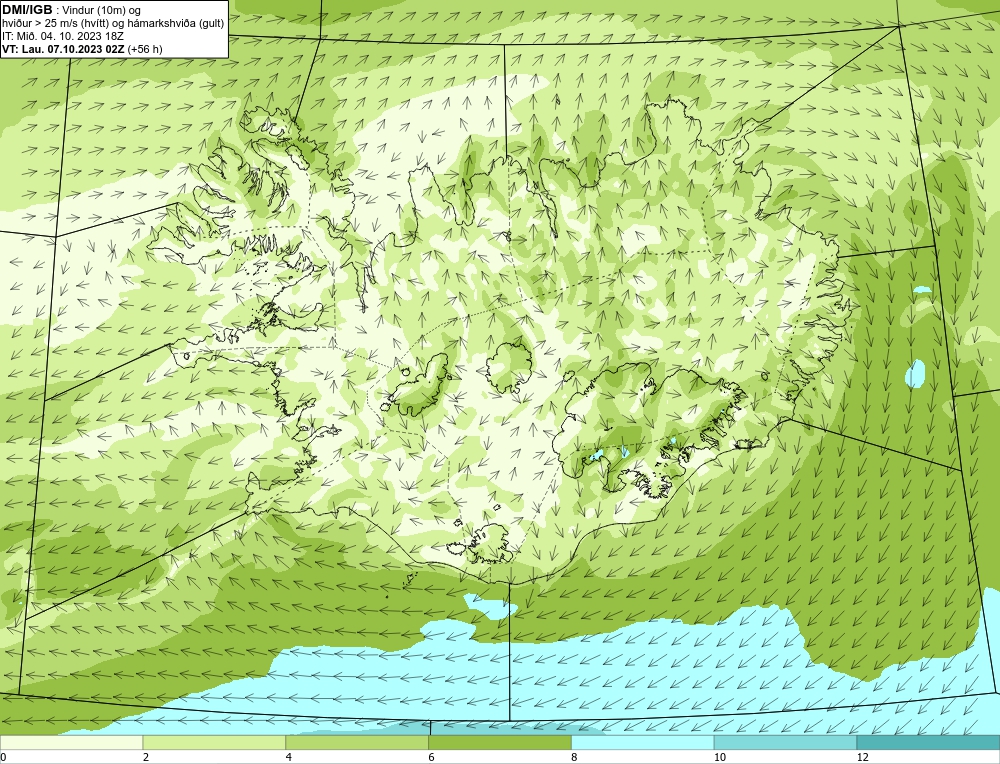
Task: Click the initial time line 'IT: Mið. 04. 10. 2023 18Z'
Action: [x=62, y=36]
